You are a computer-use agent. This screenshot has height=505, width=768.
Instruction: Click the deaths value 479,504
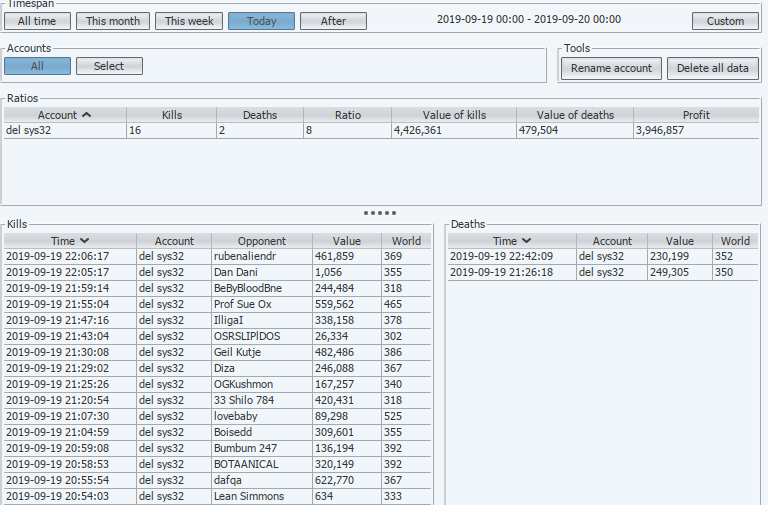(x=538, y=130)
